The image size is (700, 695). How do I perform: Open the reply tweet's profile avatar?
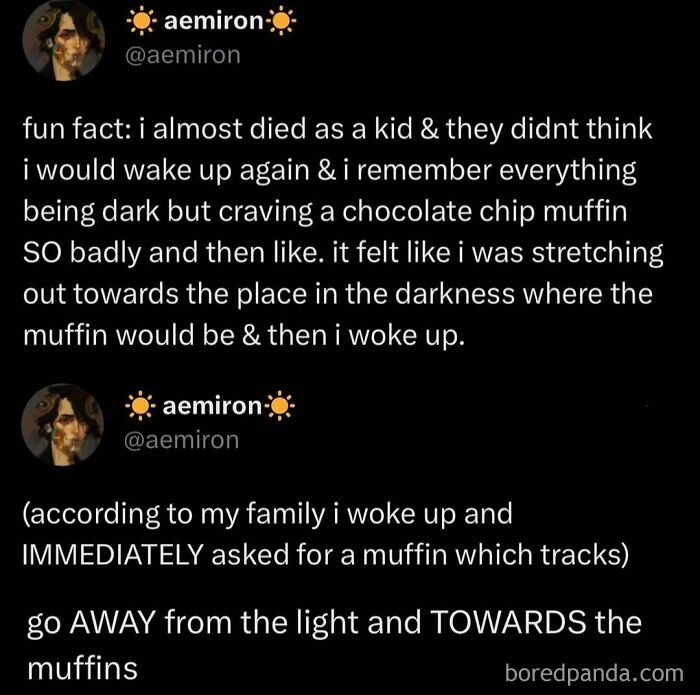[x=64, y=423]
